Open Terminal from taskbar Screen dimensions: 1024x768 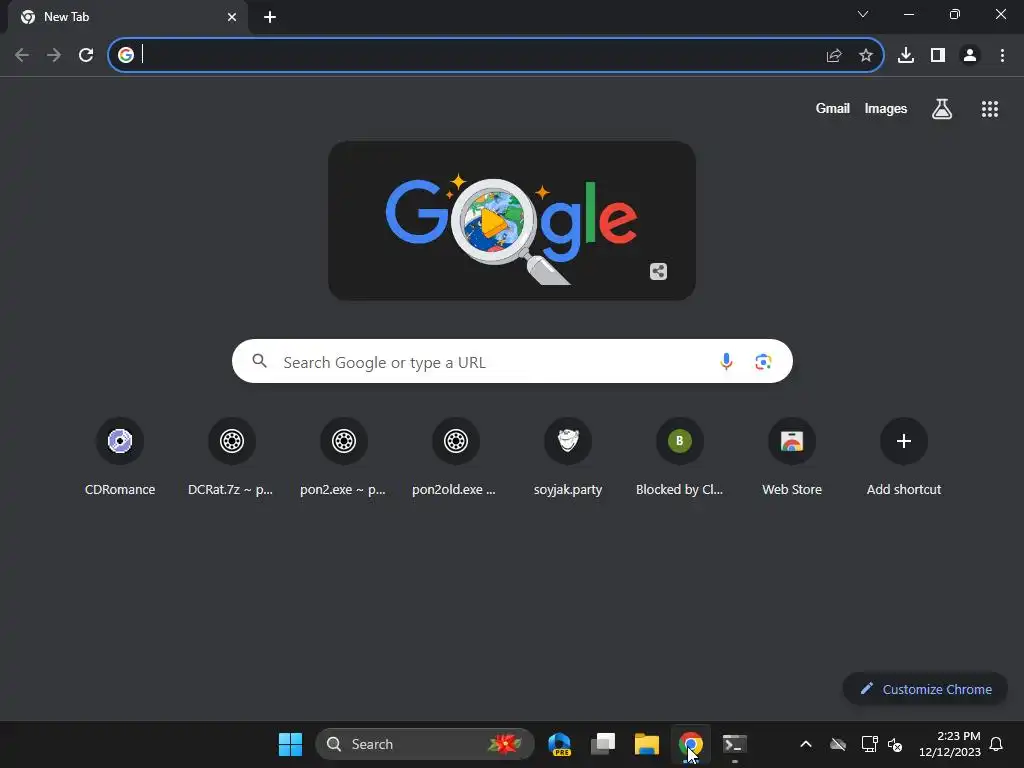734,744
